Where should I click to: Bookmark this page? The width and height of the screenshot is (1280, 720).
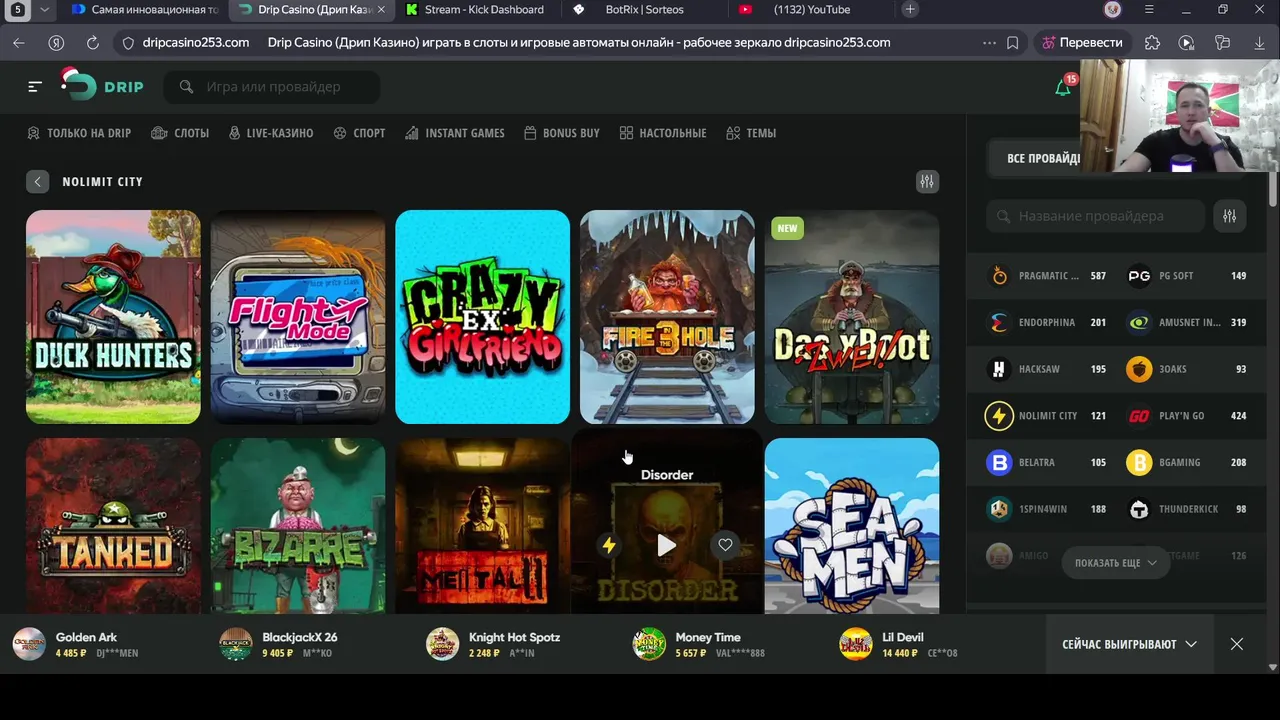pos(1013,43)
